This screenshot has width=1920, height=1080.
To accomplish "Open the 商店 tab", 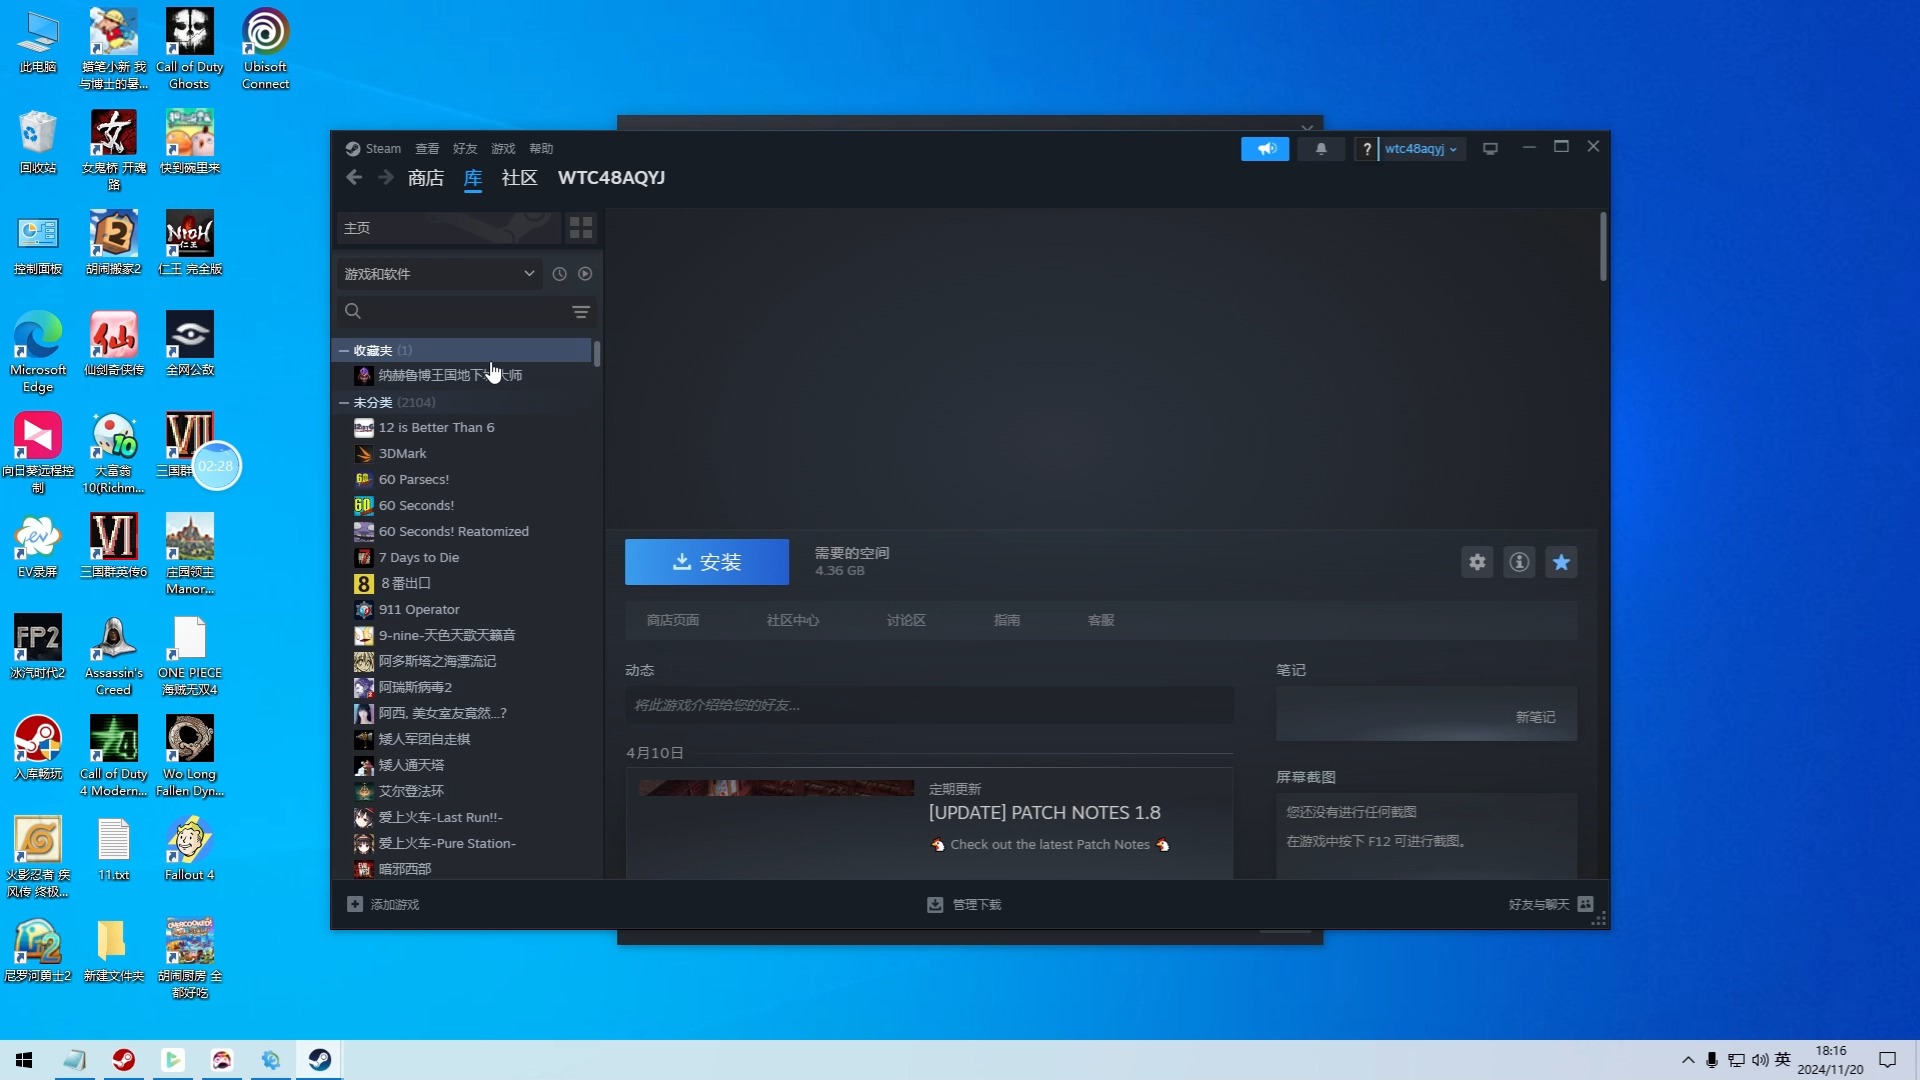I will tap(425, 177).
